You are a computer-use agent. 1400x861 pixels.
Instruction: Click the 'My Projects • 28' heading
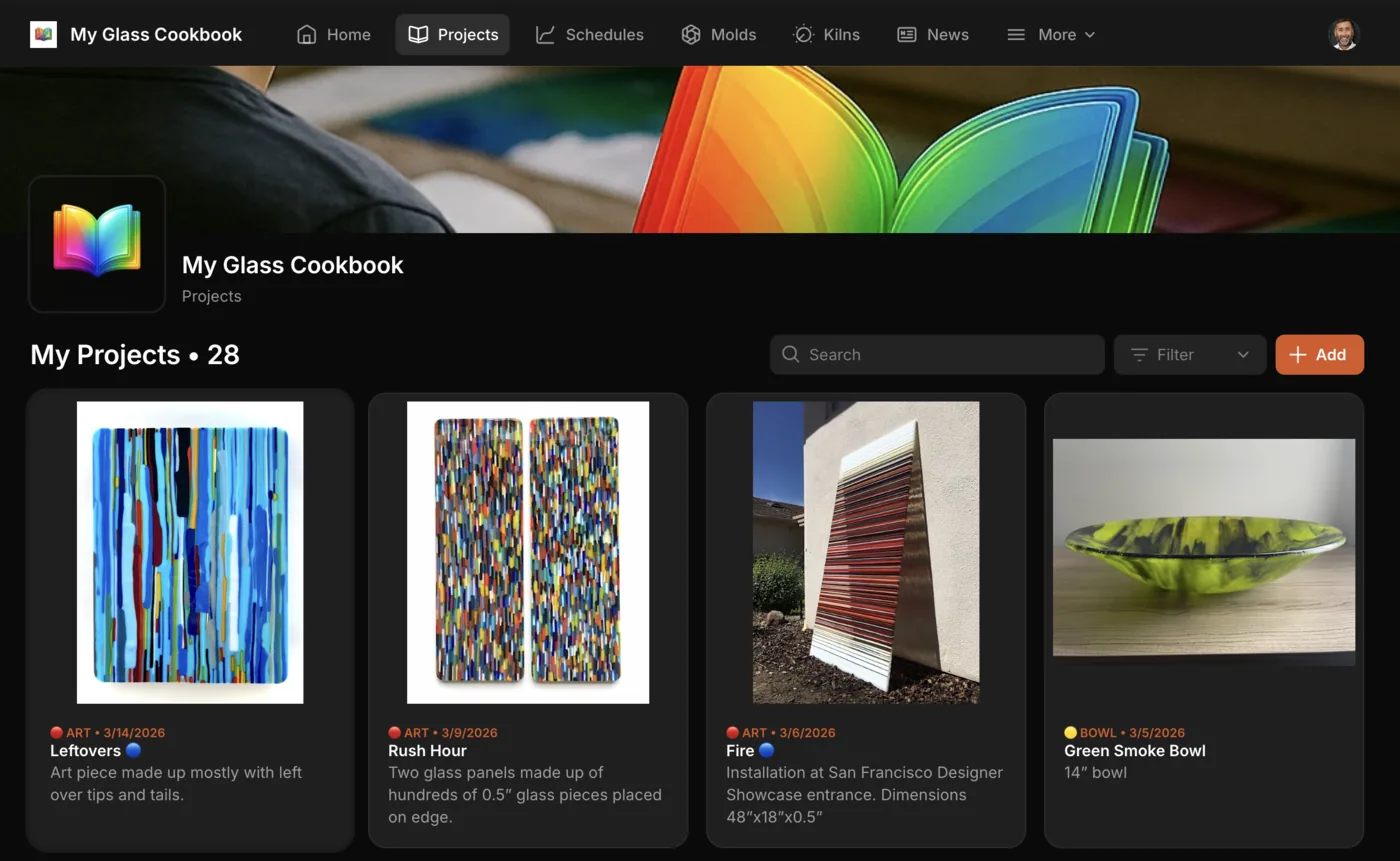tap(135, 354)
